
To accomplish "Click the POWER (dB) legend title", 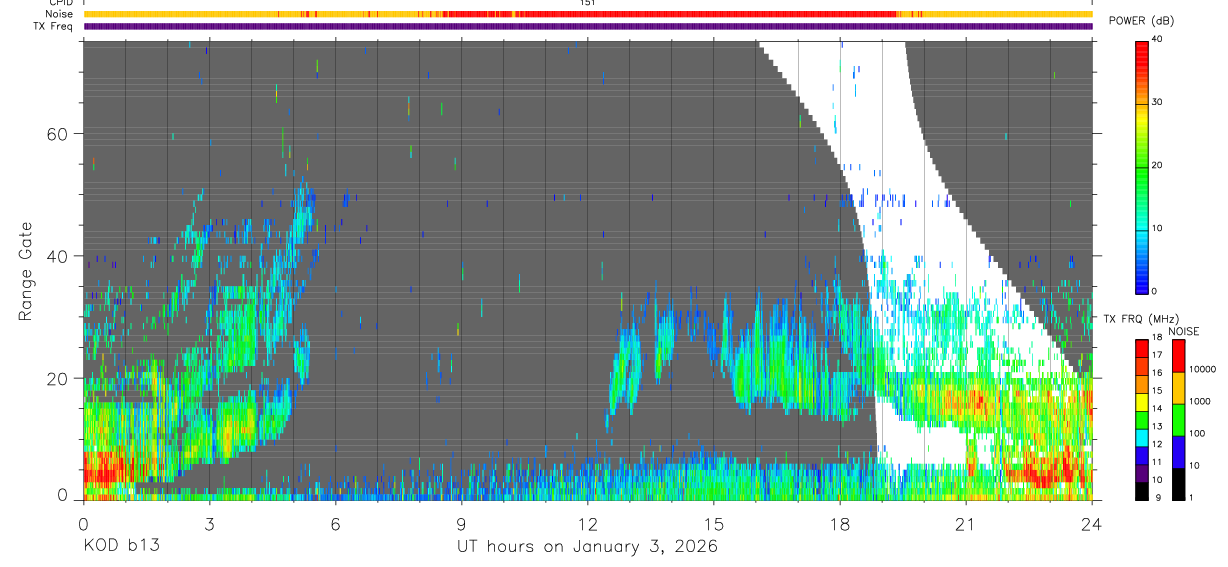I will pos(1141,21).
